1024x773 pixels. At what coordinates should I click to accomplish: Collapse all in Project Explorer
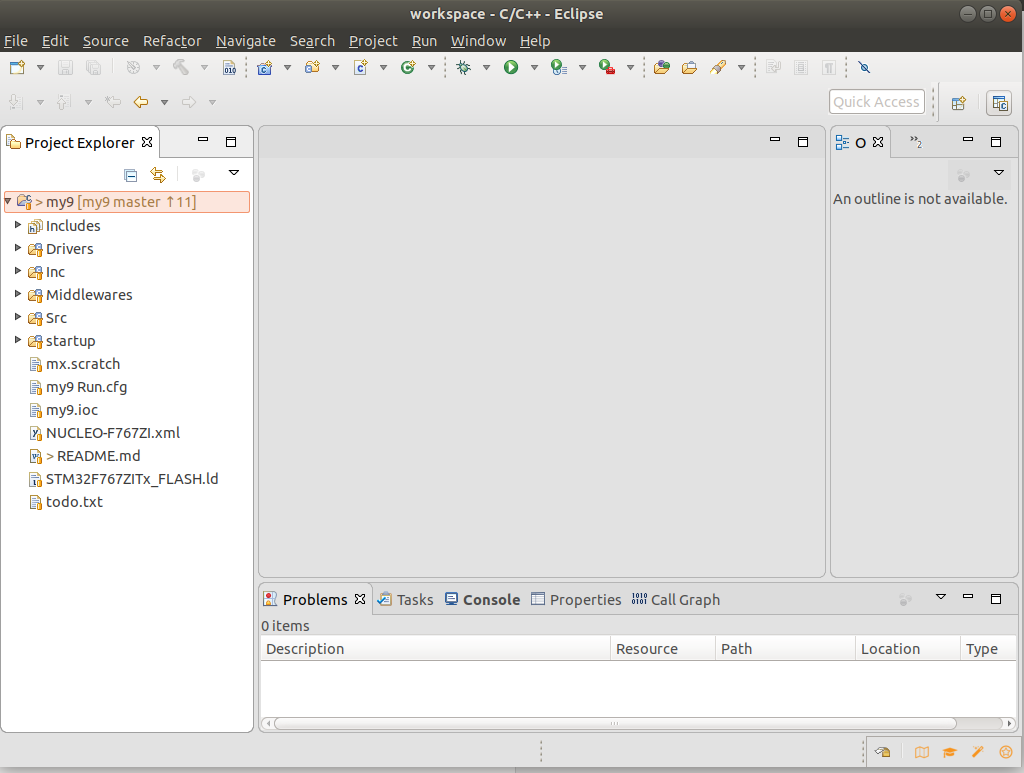[130, 174]
